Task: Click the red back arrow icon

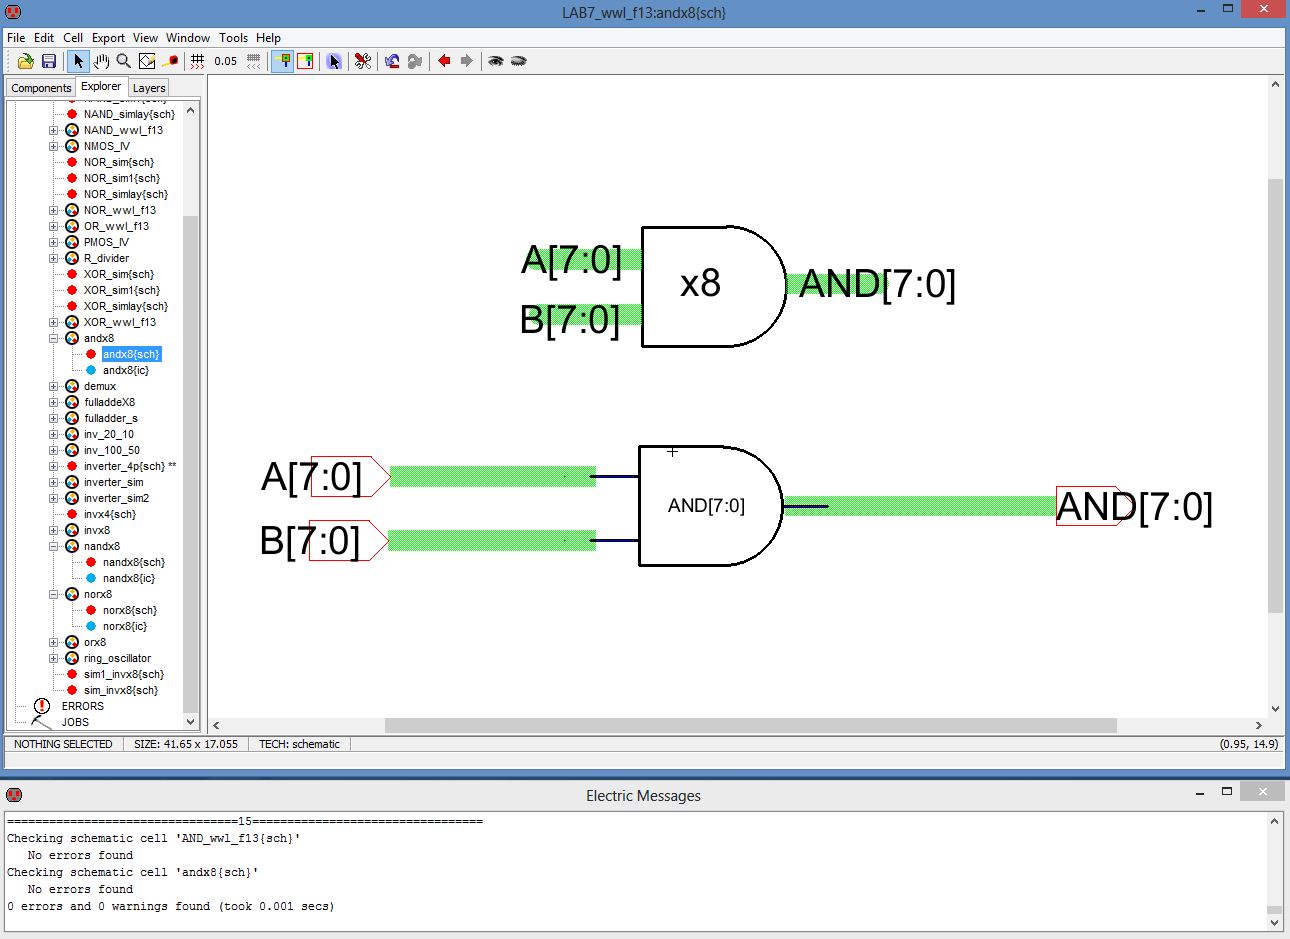Action: coord(444,61)
